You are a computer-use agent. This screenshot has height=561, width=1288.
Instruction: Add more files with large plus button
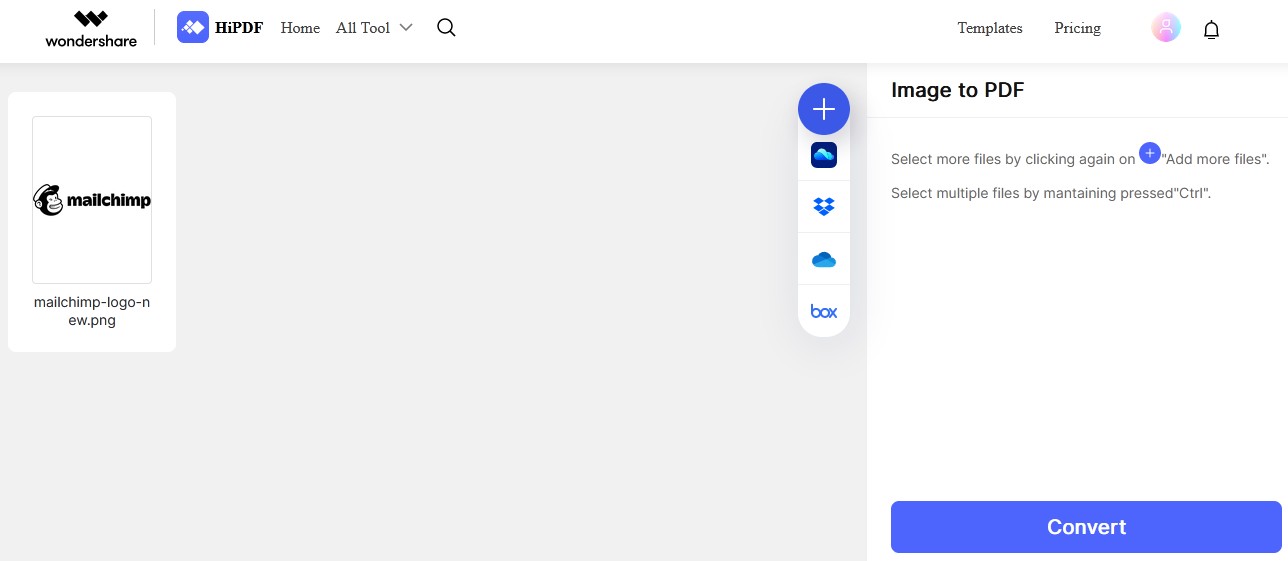(824, 109)
